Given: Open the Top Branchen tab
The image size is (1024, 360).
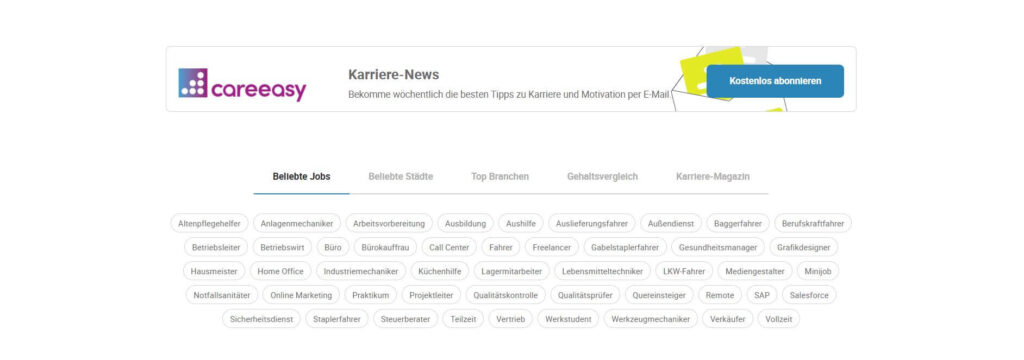Looking at the screenshot, I should click(500, 176).
